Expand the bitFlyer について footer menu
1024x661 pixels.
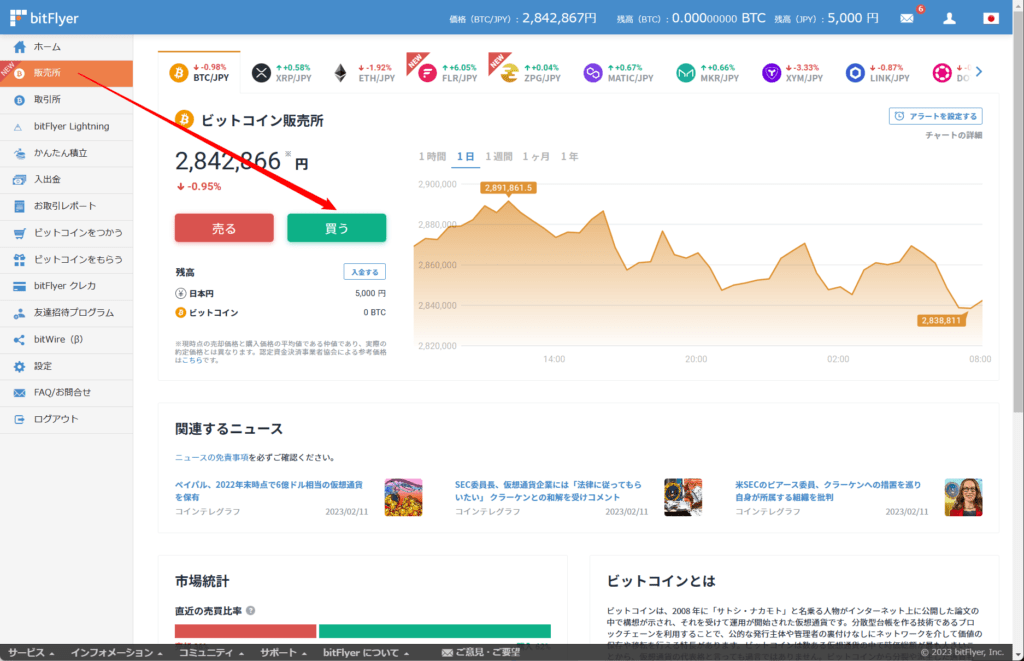366,653
